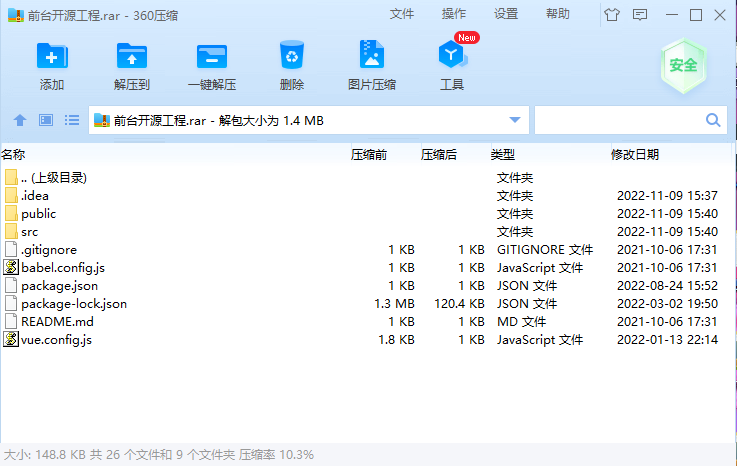Click the 添加 (Add) toolbar icon
This screenshot has width=737, height=466.
[52, 56]
